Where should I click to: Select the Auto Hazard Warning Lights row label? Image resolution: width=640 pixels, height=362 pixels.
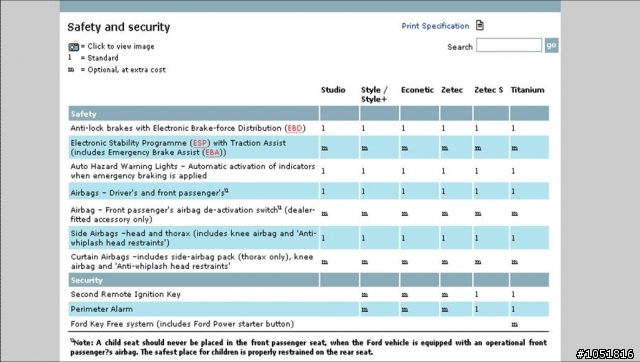point(193,171)
